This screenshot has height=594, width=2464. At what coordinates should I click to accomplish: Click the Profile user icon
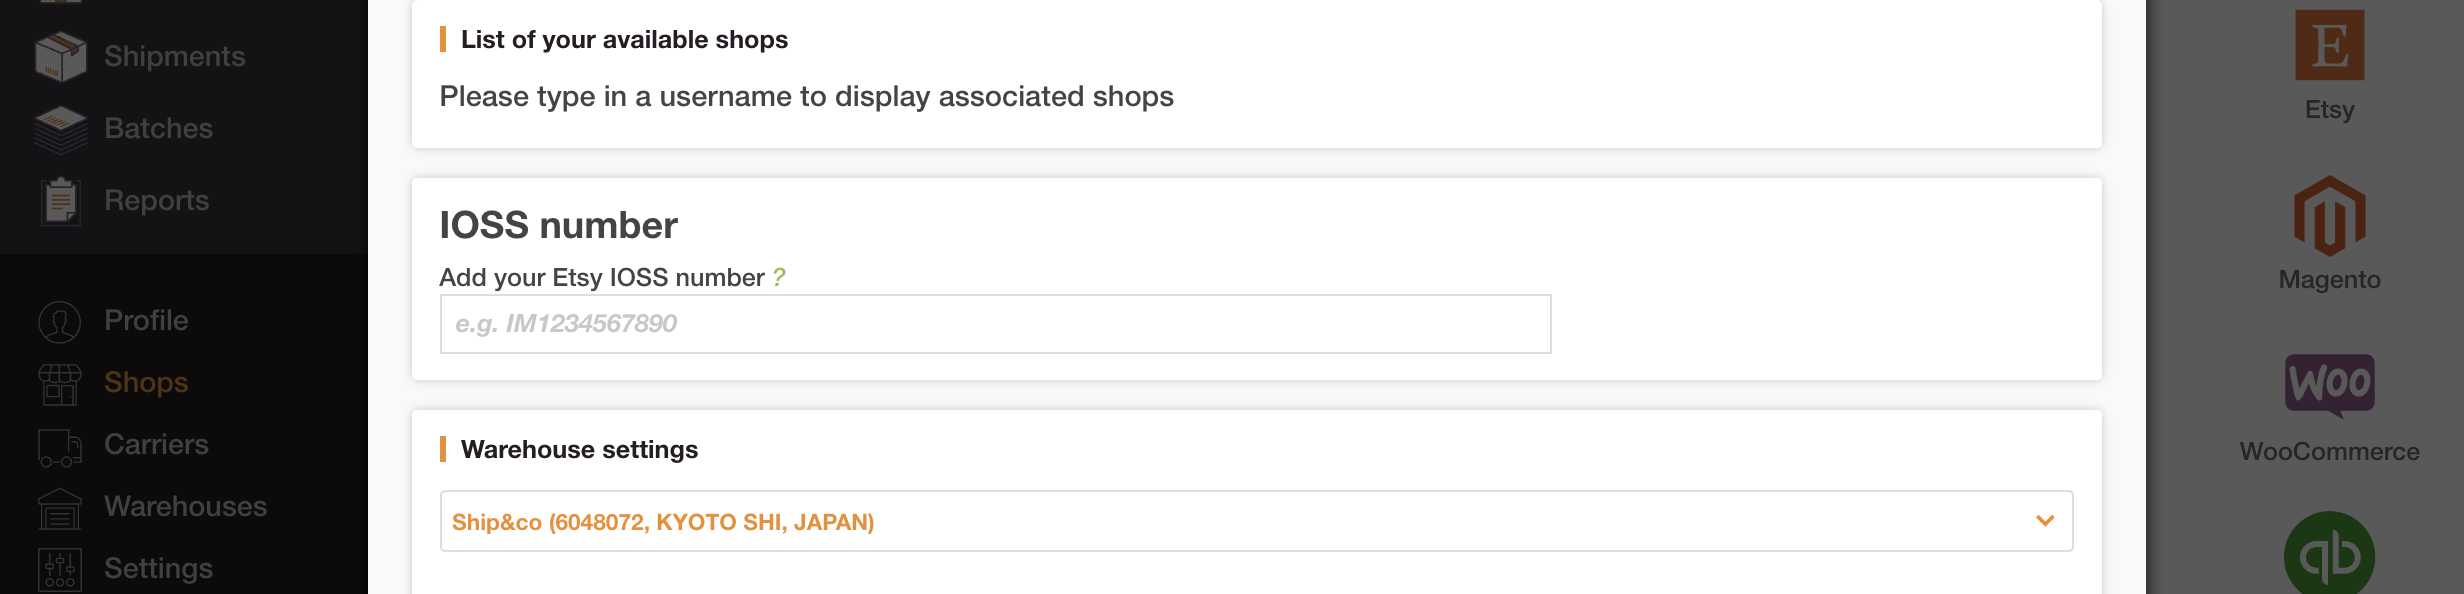[60, 321]
